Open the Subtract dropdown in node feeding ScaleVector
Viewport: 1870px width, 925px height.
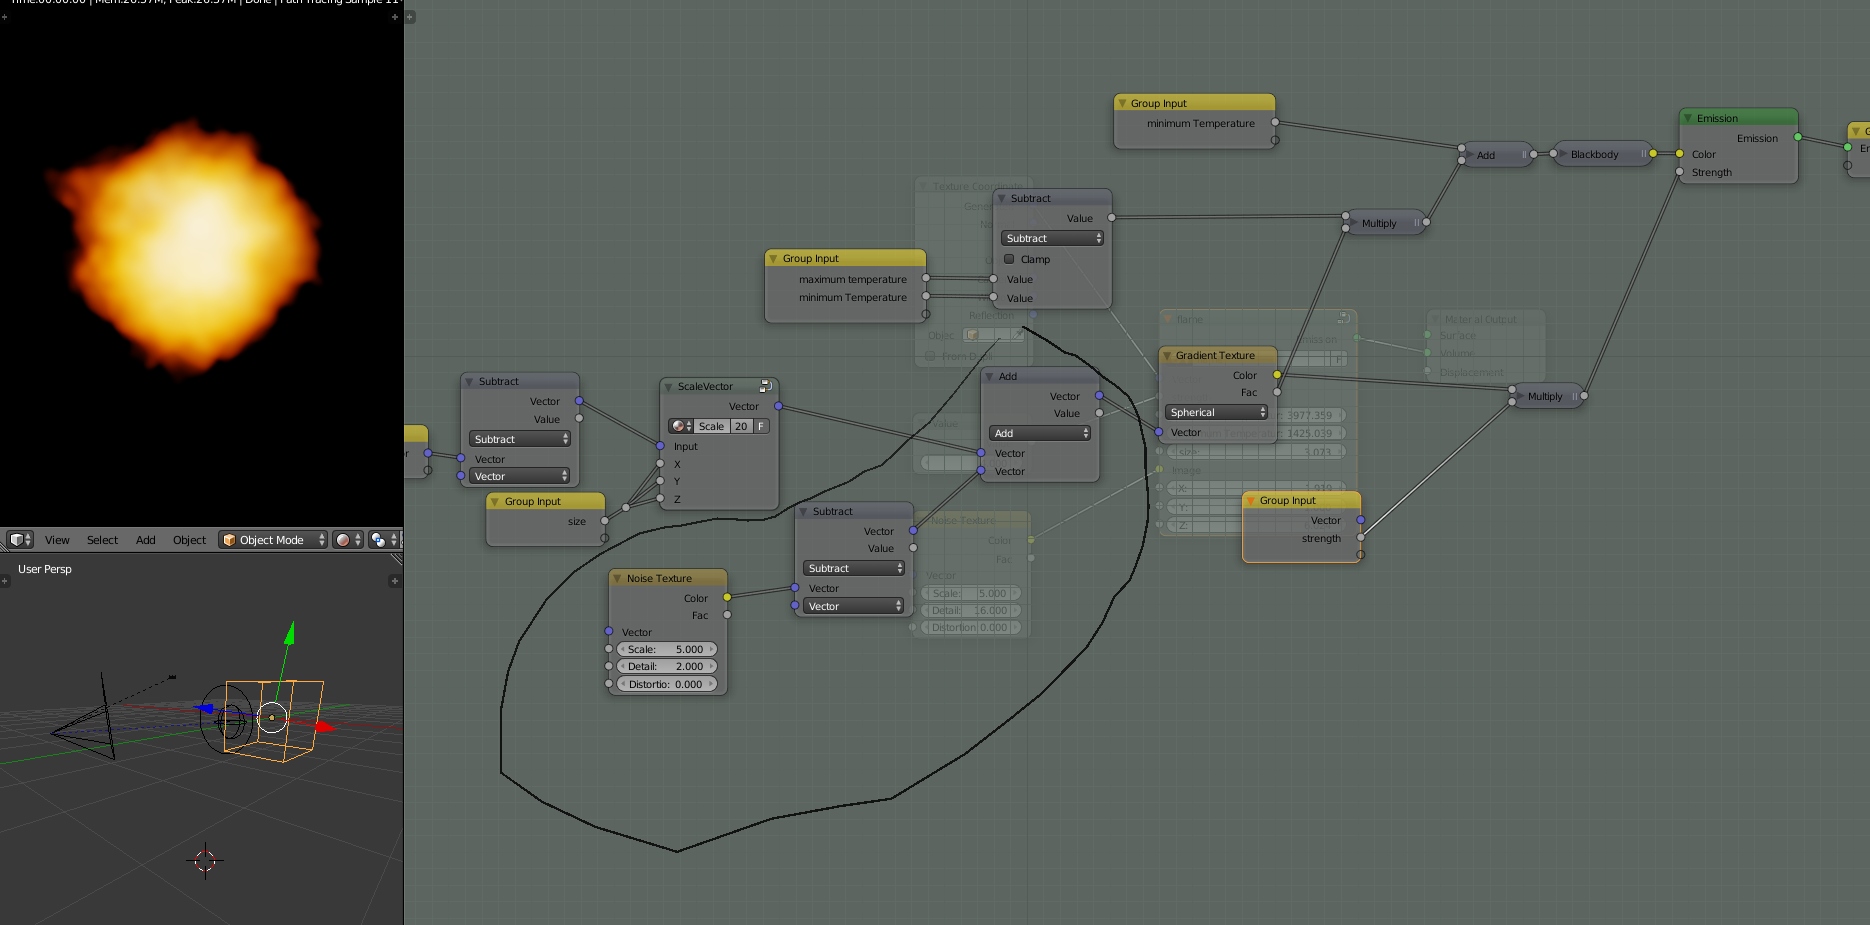click(x=520, y=439)
